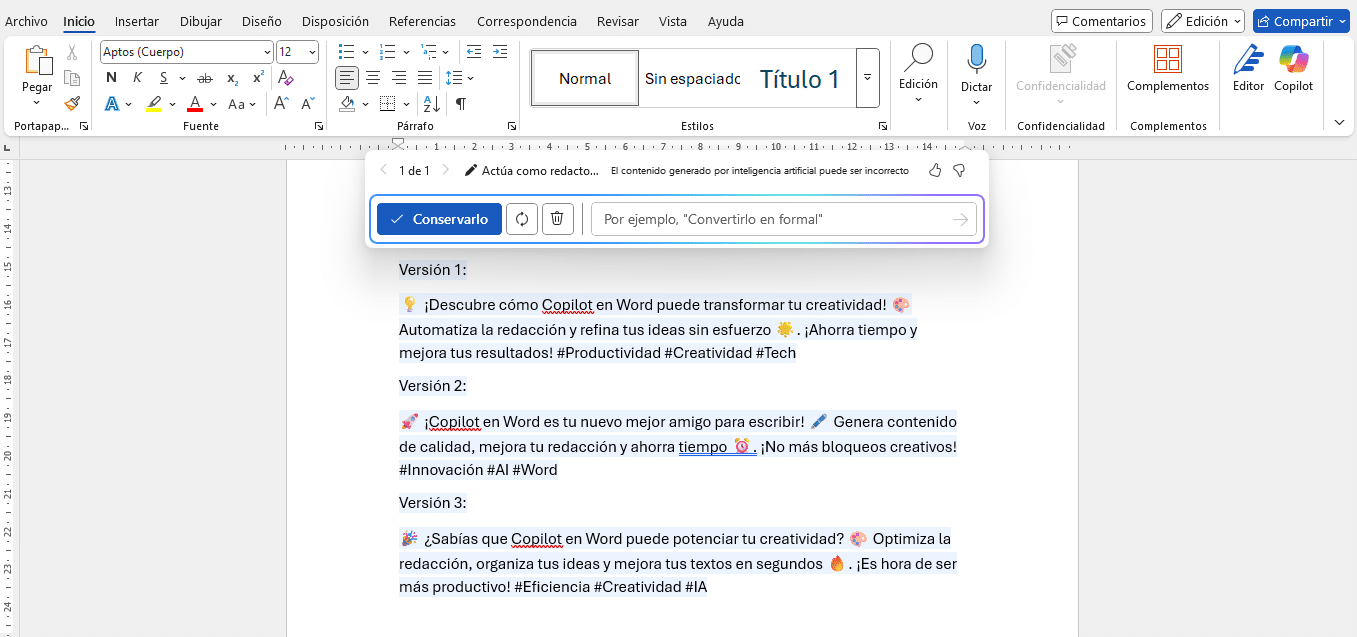Open the Editor pen icon
1357x637 pixels.
[1248, 60]
